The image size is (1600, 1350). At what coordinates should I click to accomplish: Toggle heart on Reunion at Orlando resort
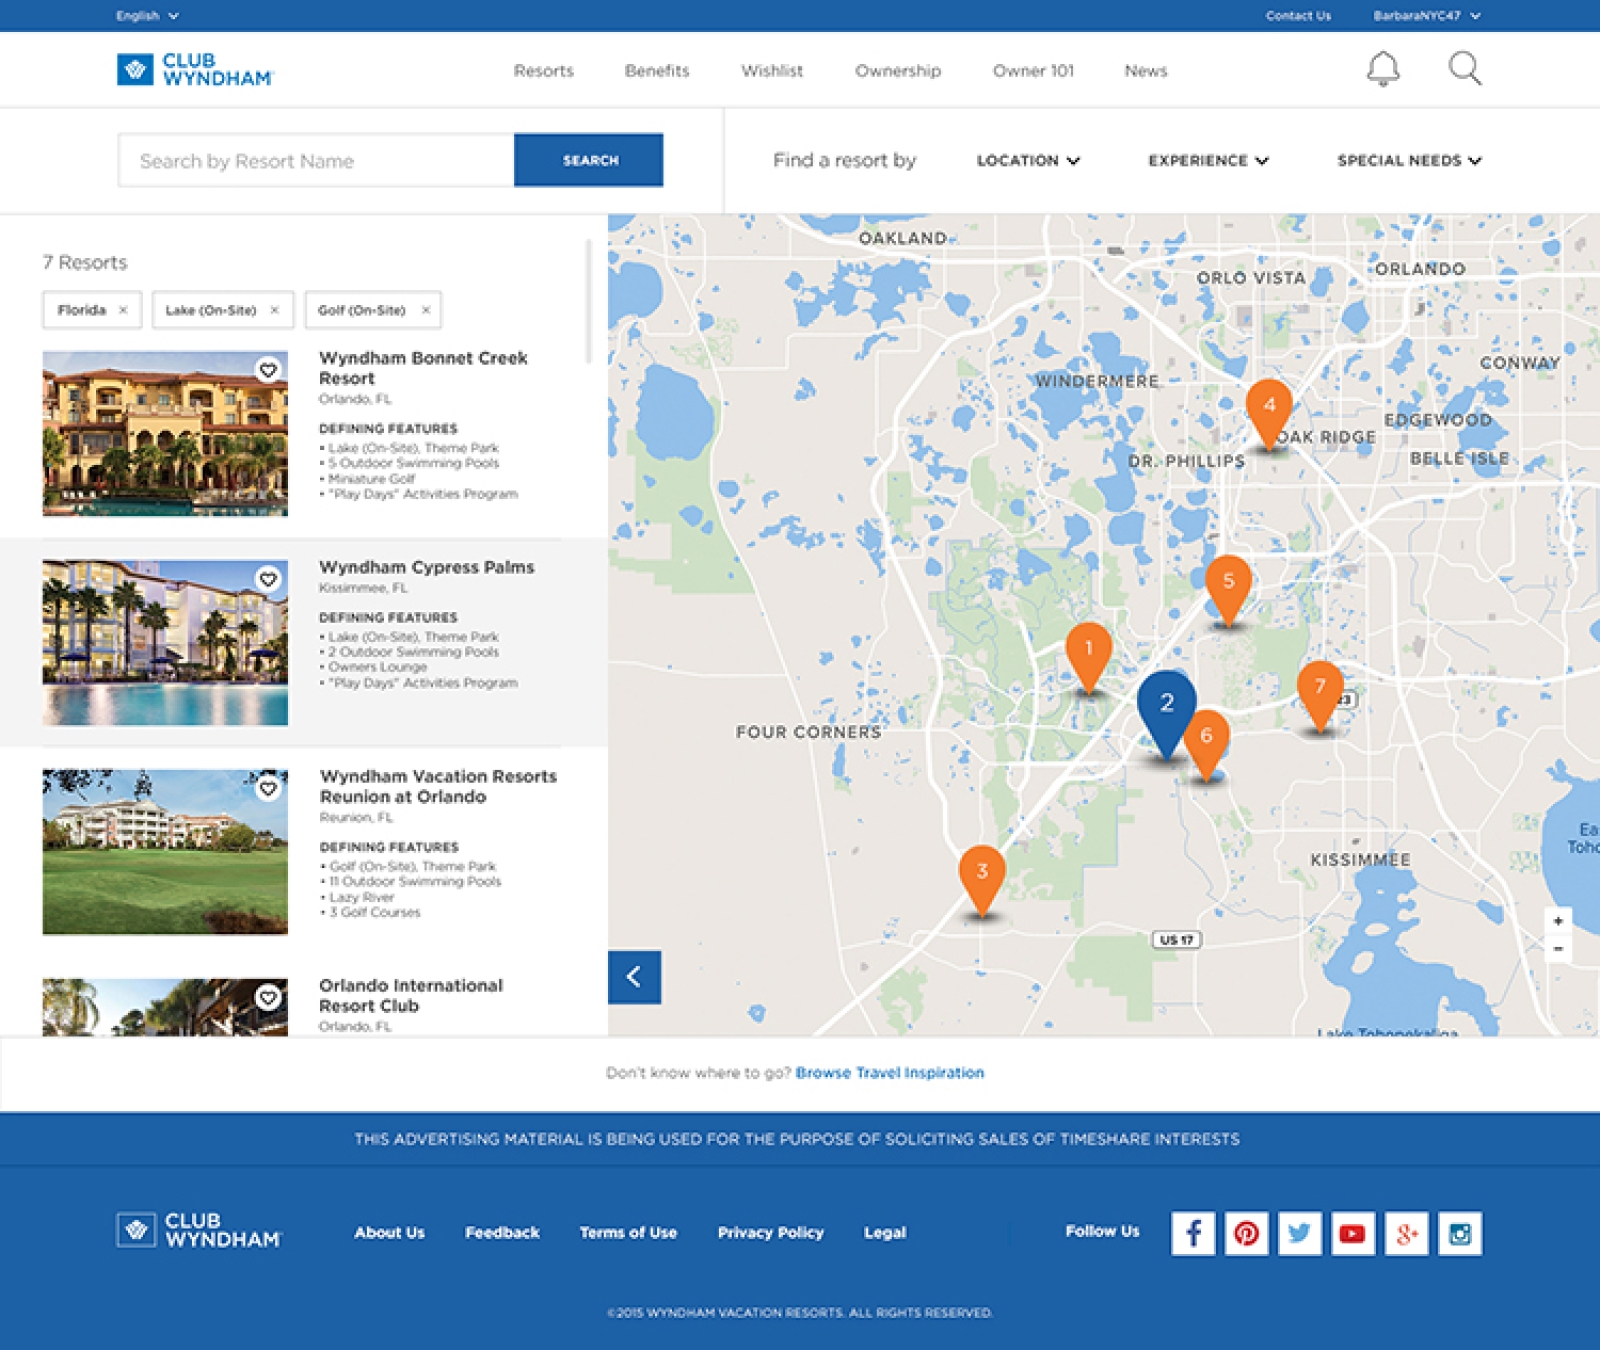(x=268, y=789)
